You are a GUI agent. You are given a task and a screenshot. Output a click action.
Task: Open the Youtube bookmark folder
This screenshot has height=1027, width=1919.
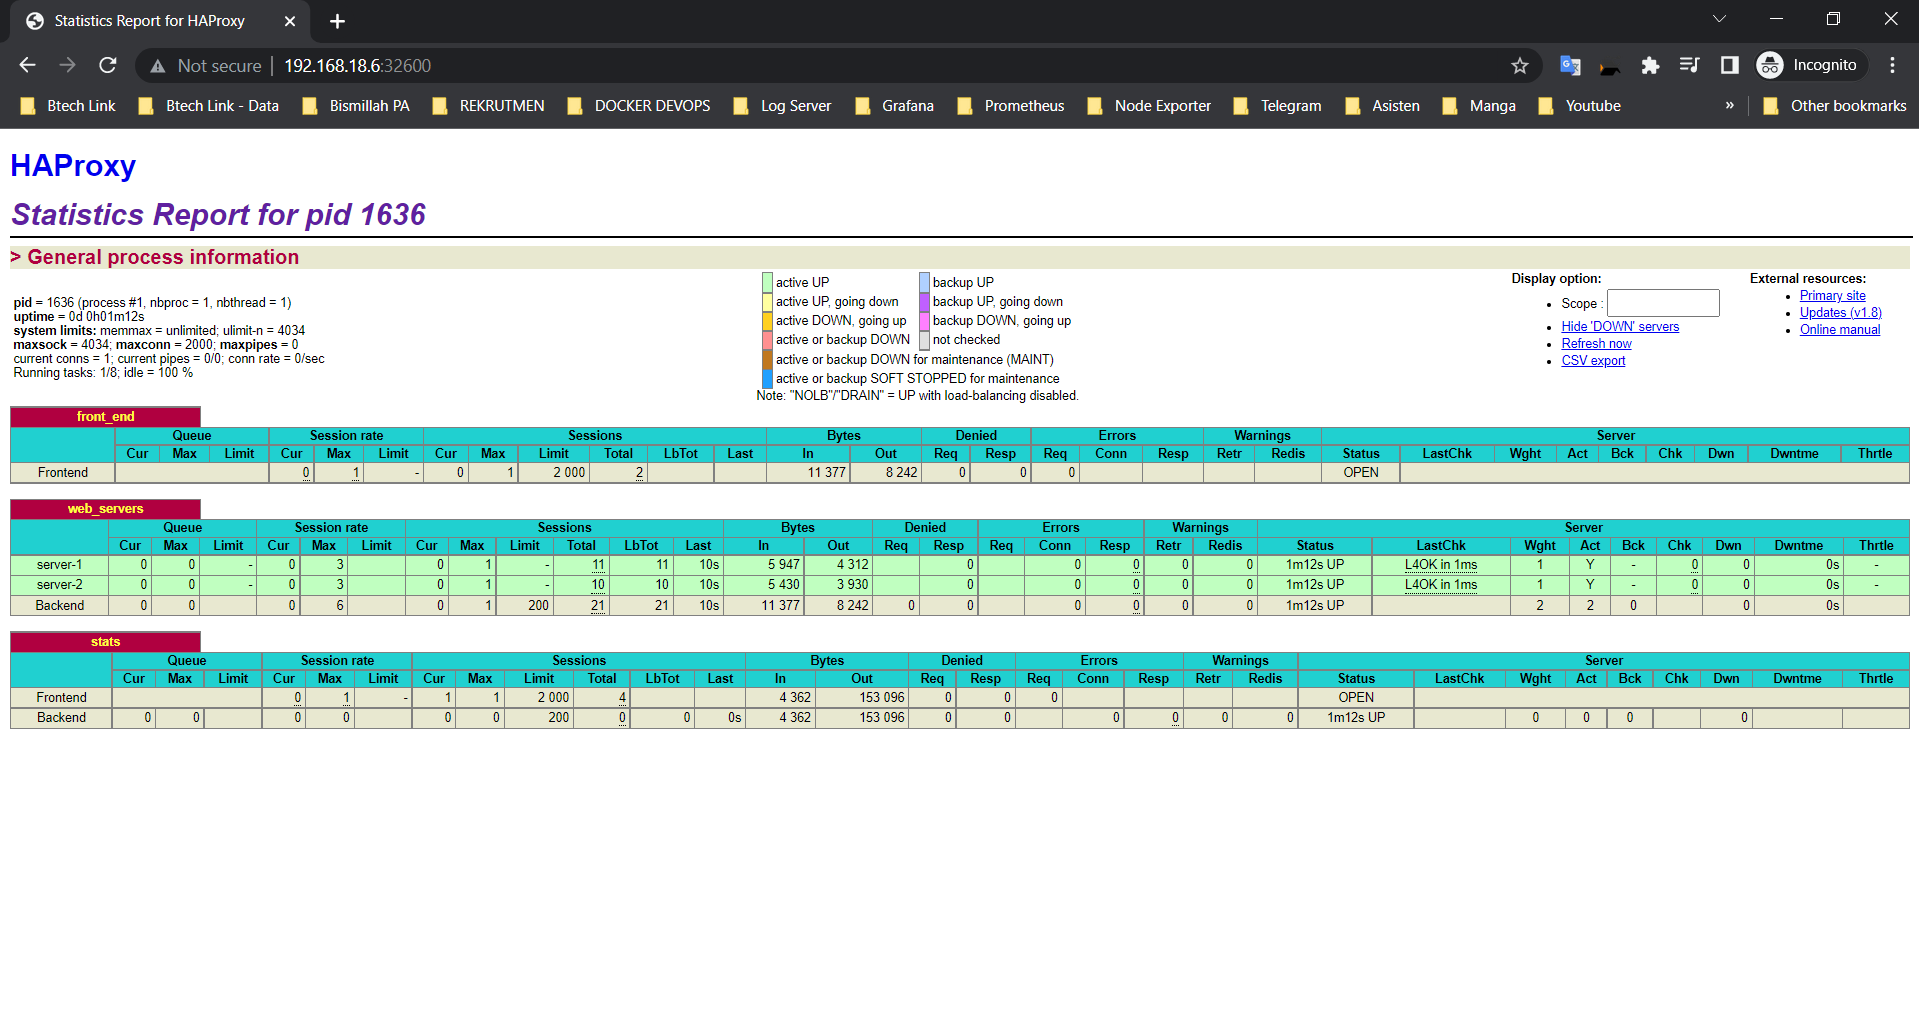coord(1579,106)
